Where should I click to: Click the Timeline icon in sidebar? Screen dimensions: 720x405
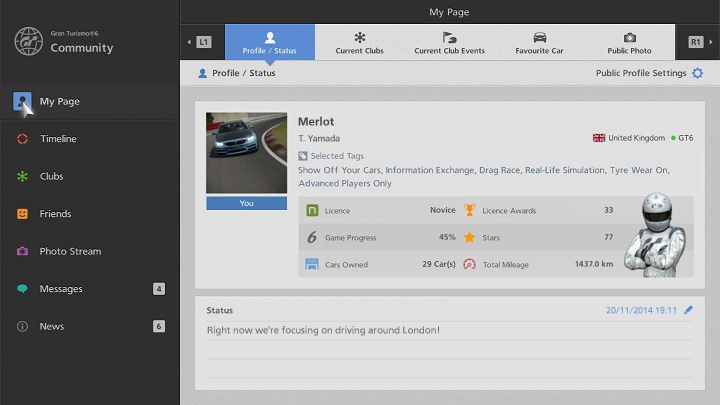pos(22,139)
